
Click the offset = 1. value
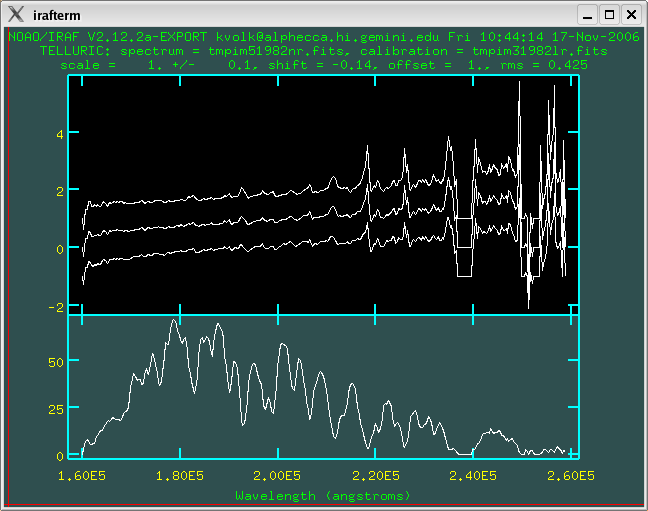pos(438,65)
